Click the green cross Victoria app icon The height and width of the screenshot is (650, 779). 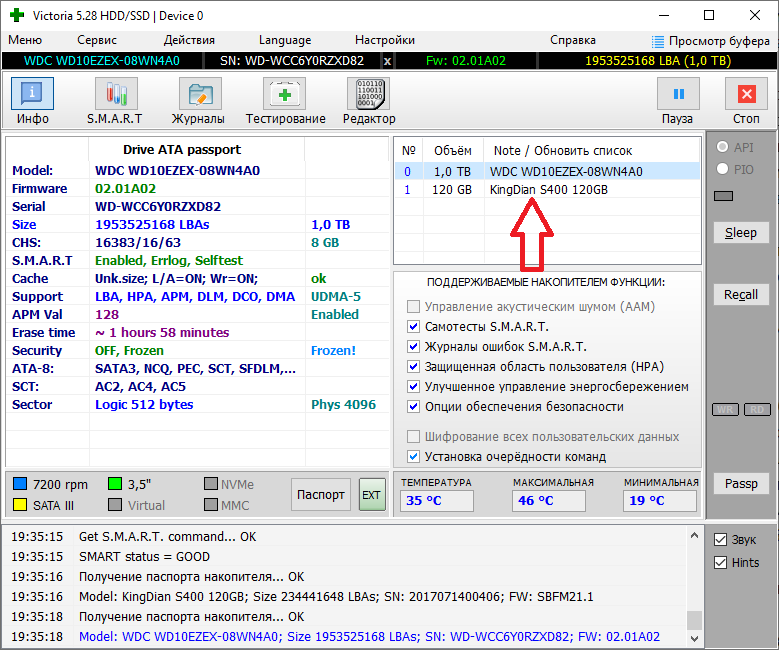tap(17, 15)
